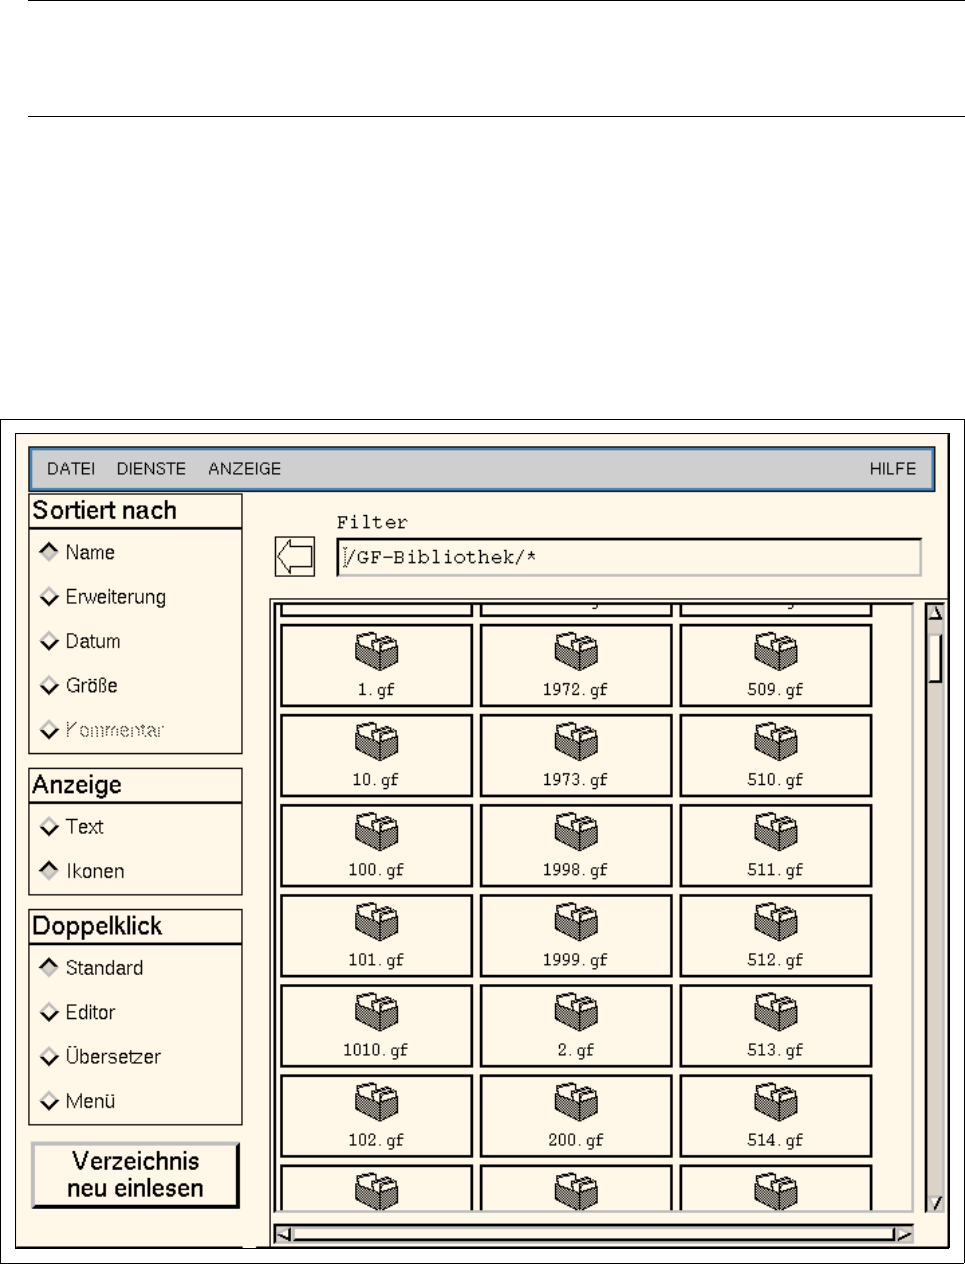Select the 1998.gf folder icon
This screenshot has height=1264, width=965.
[576, 832]
